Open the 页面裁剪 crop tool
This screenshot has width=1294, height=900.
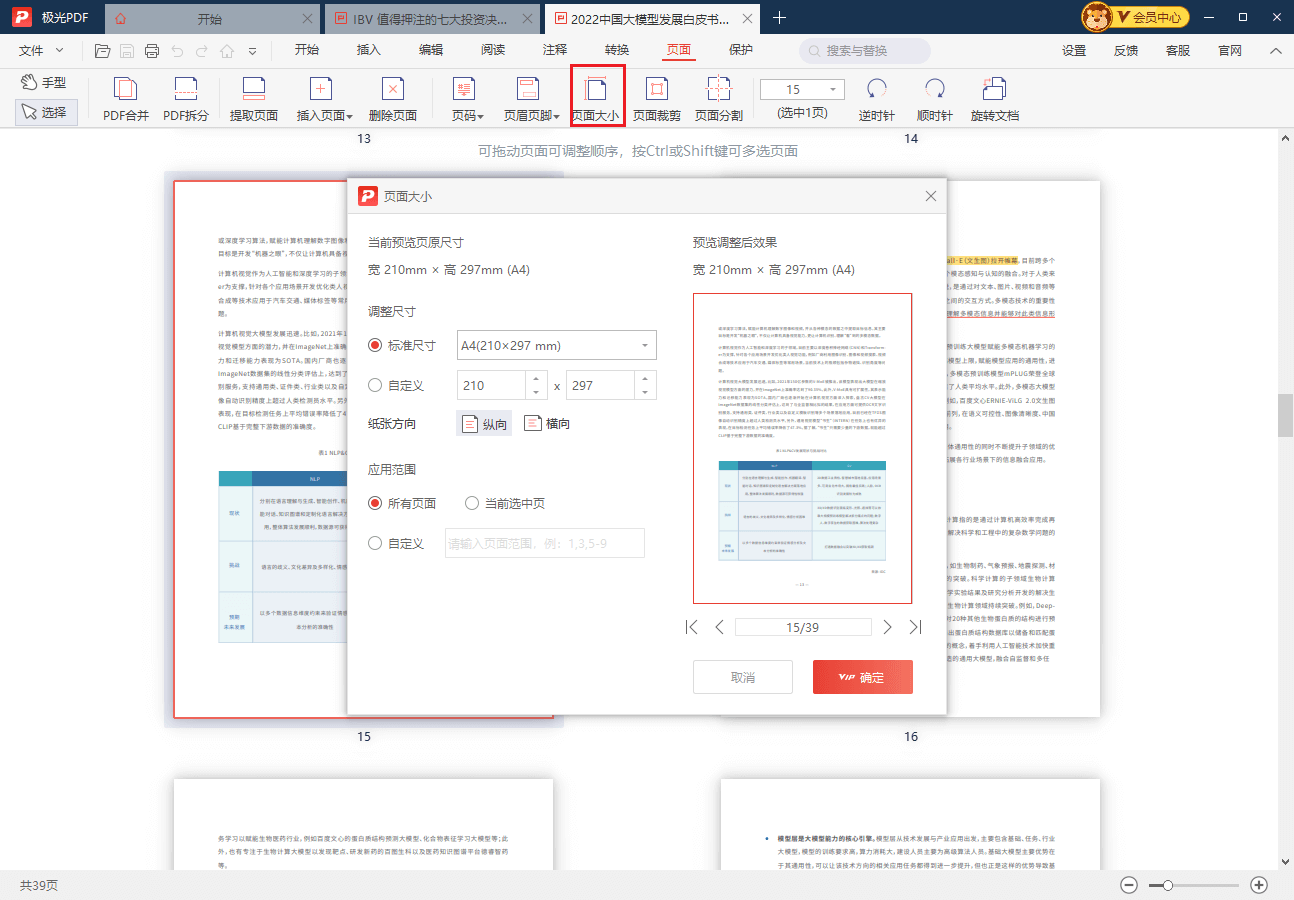[x=656, y=90]
